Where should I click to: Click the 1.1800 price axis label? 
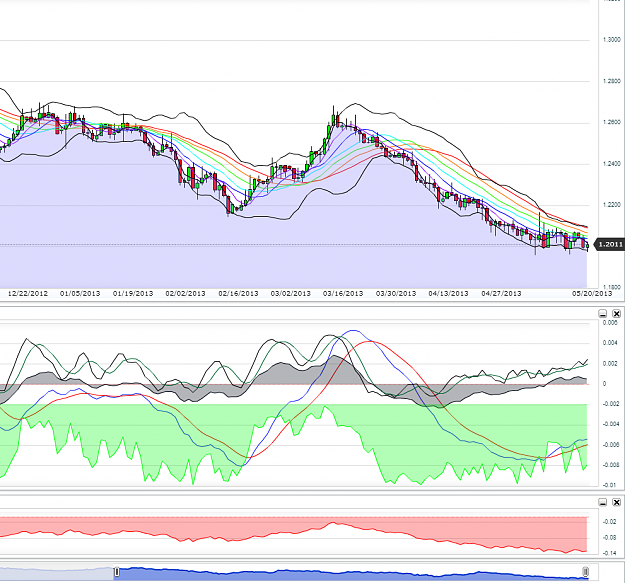coord(612,287)
